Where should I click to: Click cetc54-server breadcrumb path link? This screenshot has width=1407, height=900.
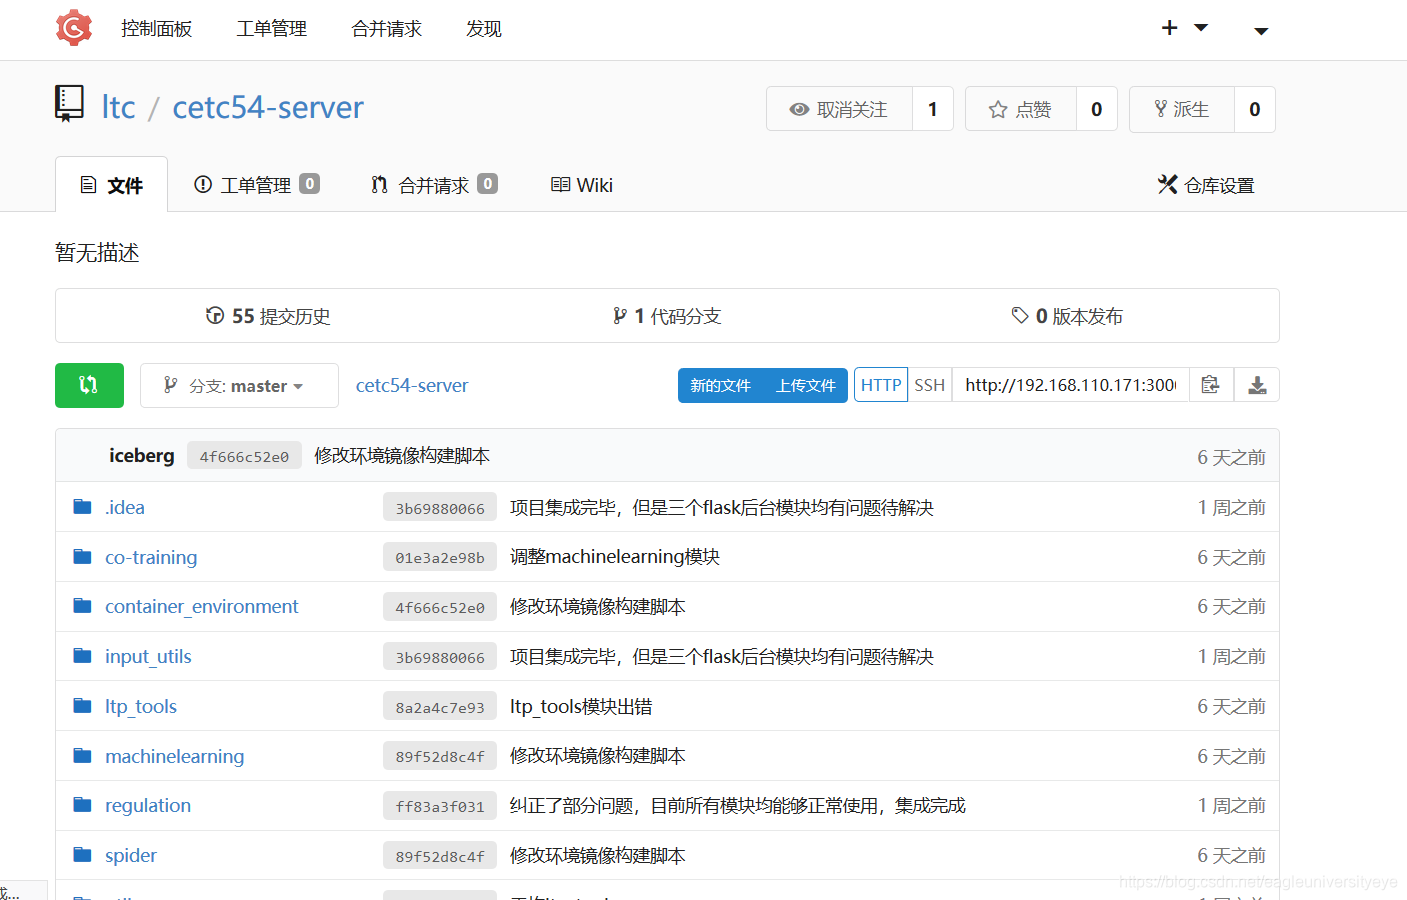[412, 385]
